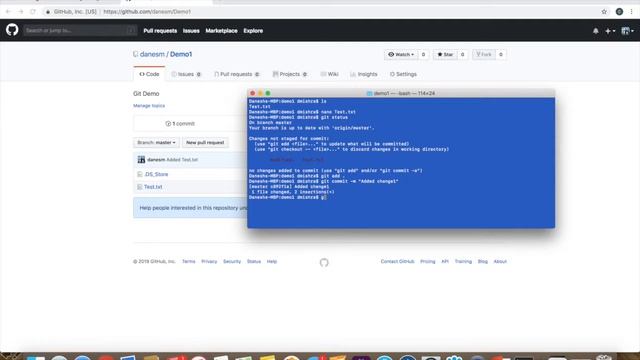Image resolution: width=640 pixels, height=360 pixels.
Task: Open the Chrome profile icon
Action: [619, 12]
